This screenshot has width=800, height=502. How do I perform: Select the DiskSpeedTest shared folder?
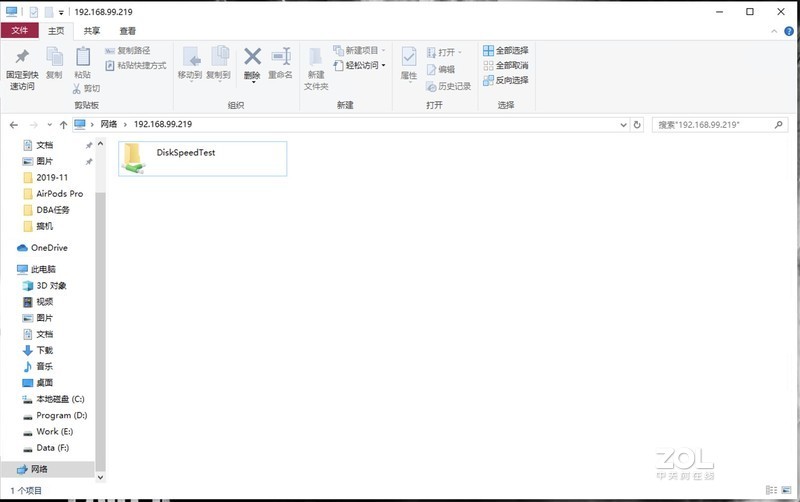[x=203, y=159]
